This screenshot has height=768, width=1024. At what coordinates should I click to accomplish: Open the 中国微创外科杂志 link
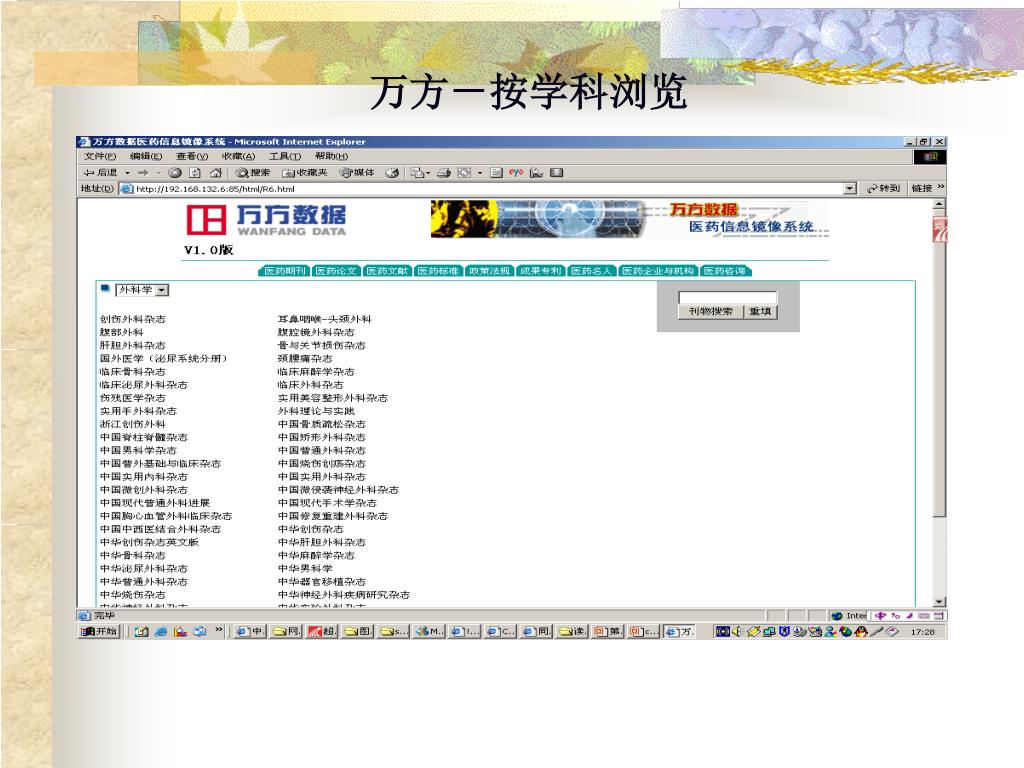pos(144,490)
